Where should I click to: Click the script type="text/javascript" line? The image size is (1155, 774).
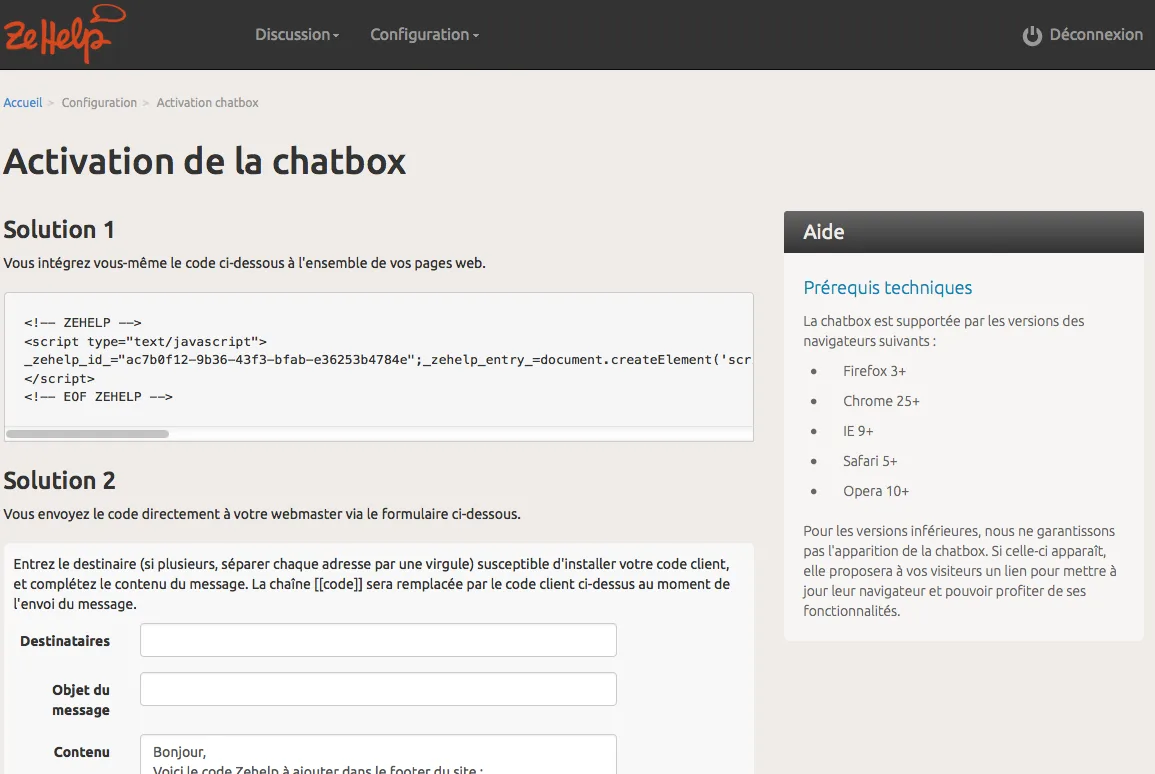tap(145, 342)
